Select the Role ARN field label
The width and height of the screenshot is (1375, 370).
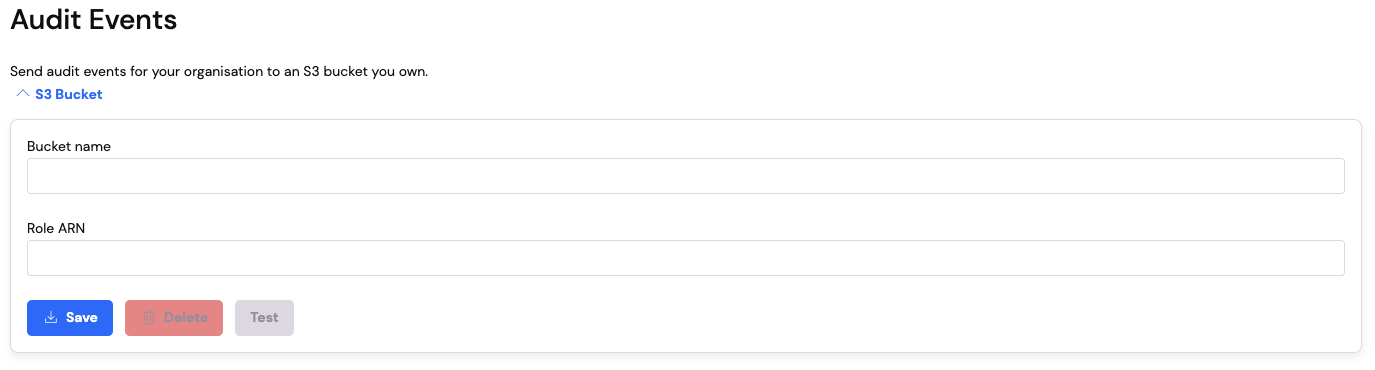(56, 228)
